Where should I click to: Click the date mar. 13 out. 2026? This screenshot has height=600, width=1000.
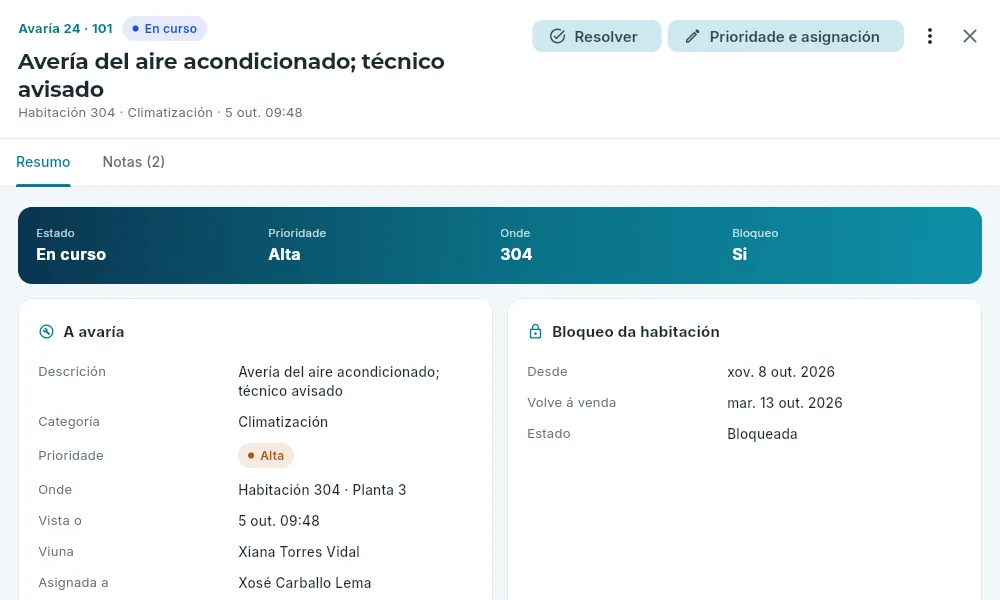(784, 403)
